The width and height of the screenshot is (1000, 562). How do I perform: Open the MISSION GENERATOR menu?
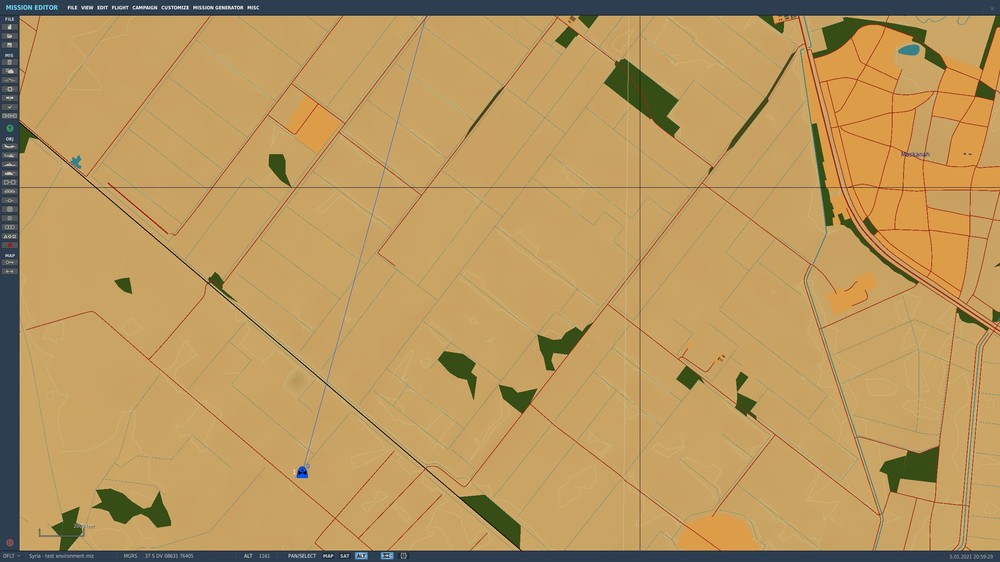tap(218, 8)
